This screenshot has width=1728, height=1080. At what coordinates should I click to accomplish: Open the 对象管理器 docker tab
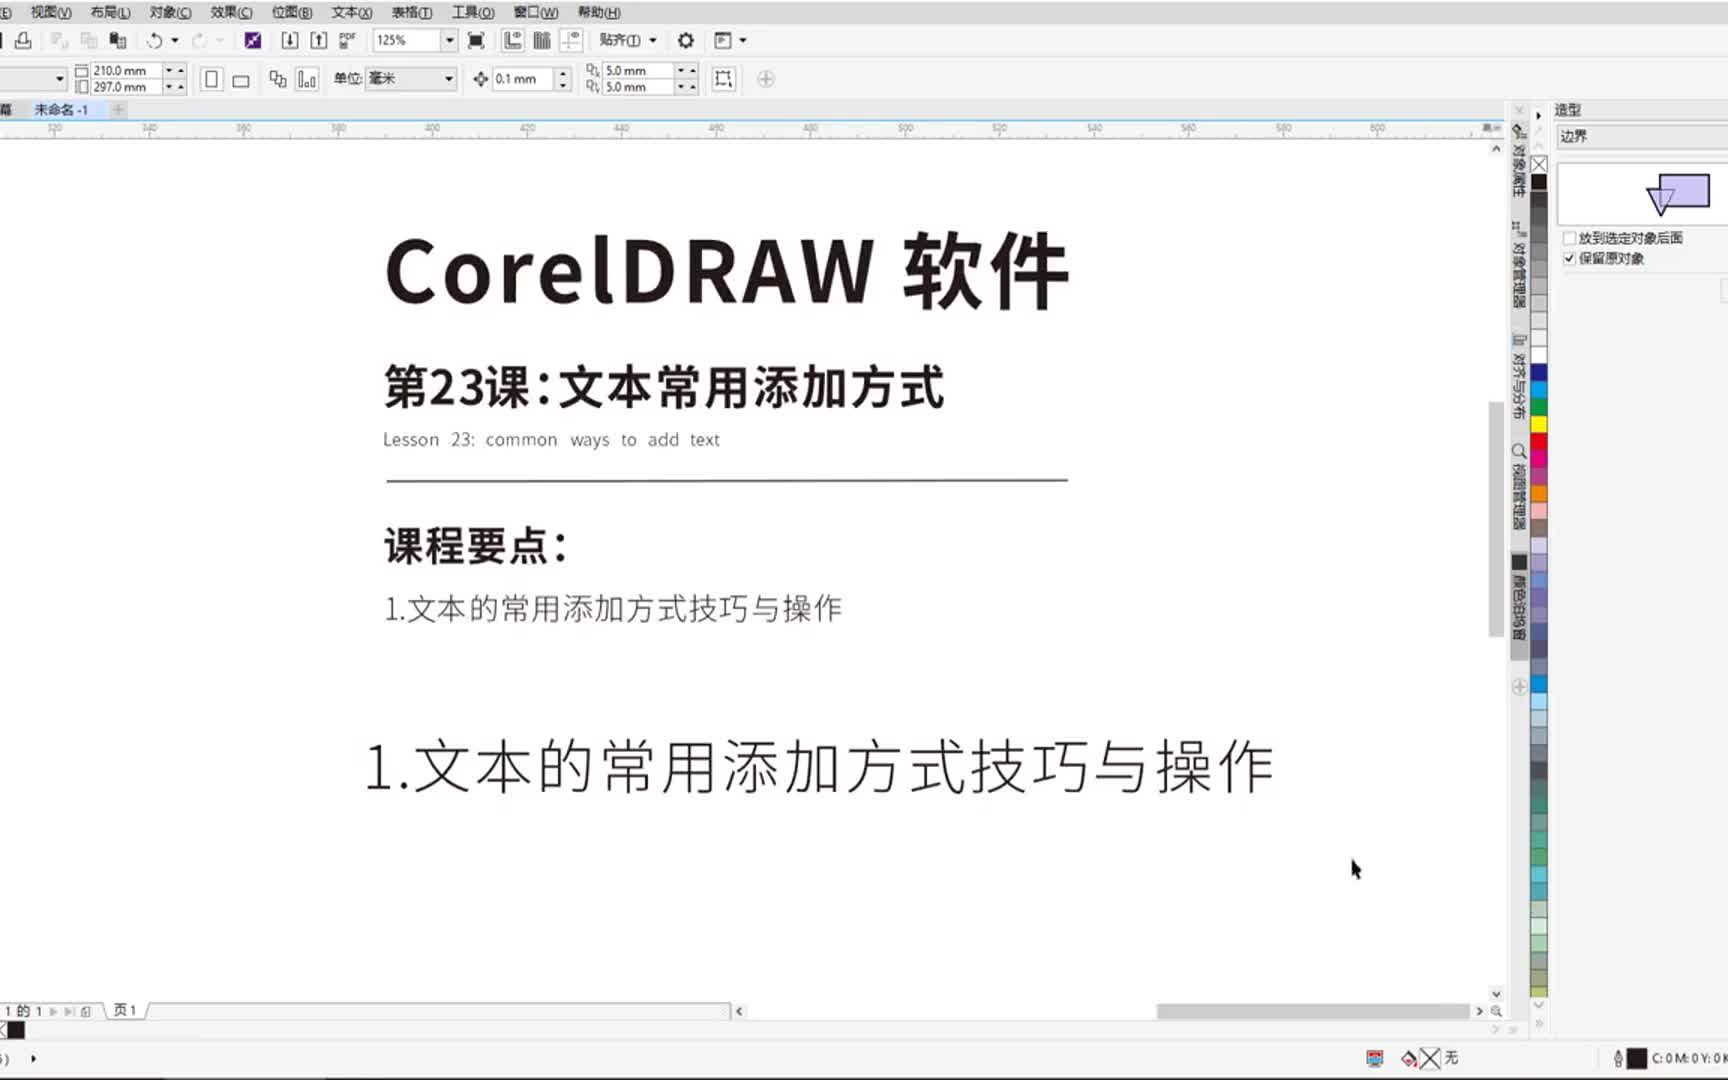pyautogui.click(x=1519, y=265)
